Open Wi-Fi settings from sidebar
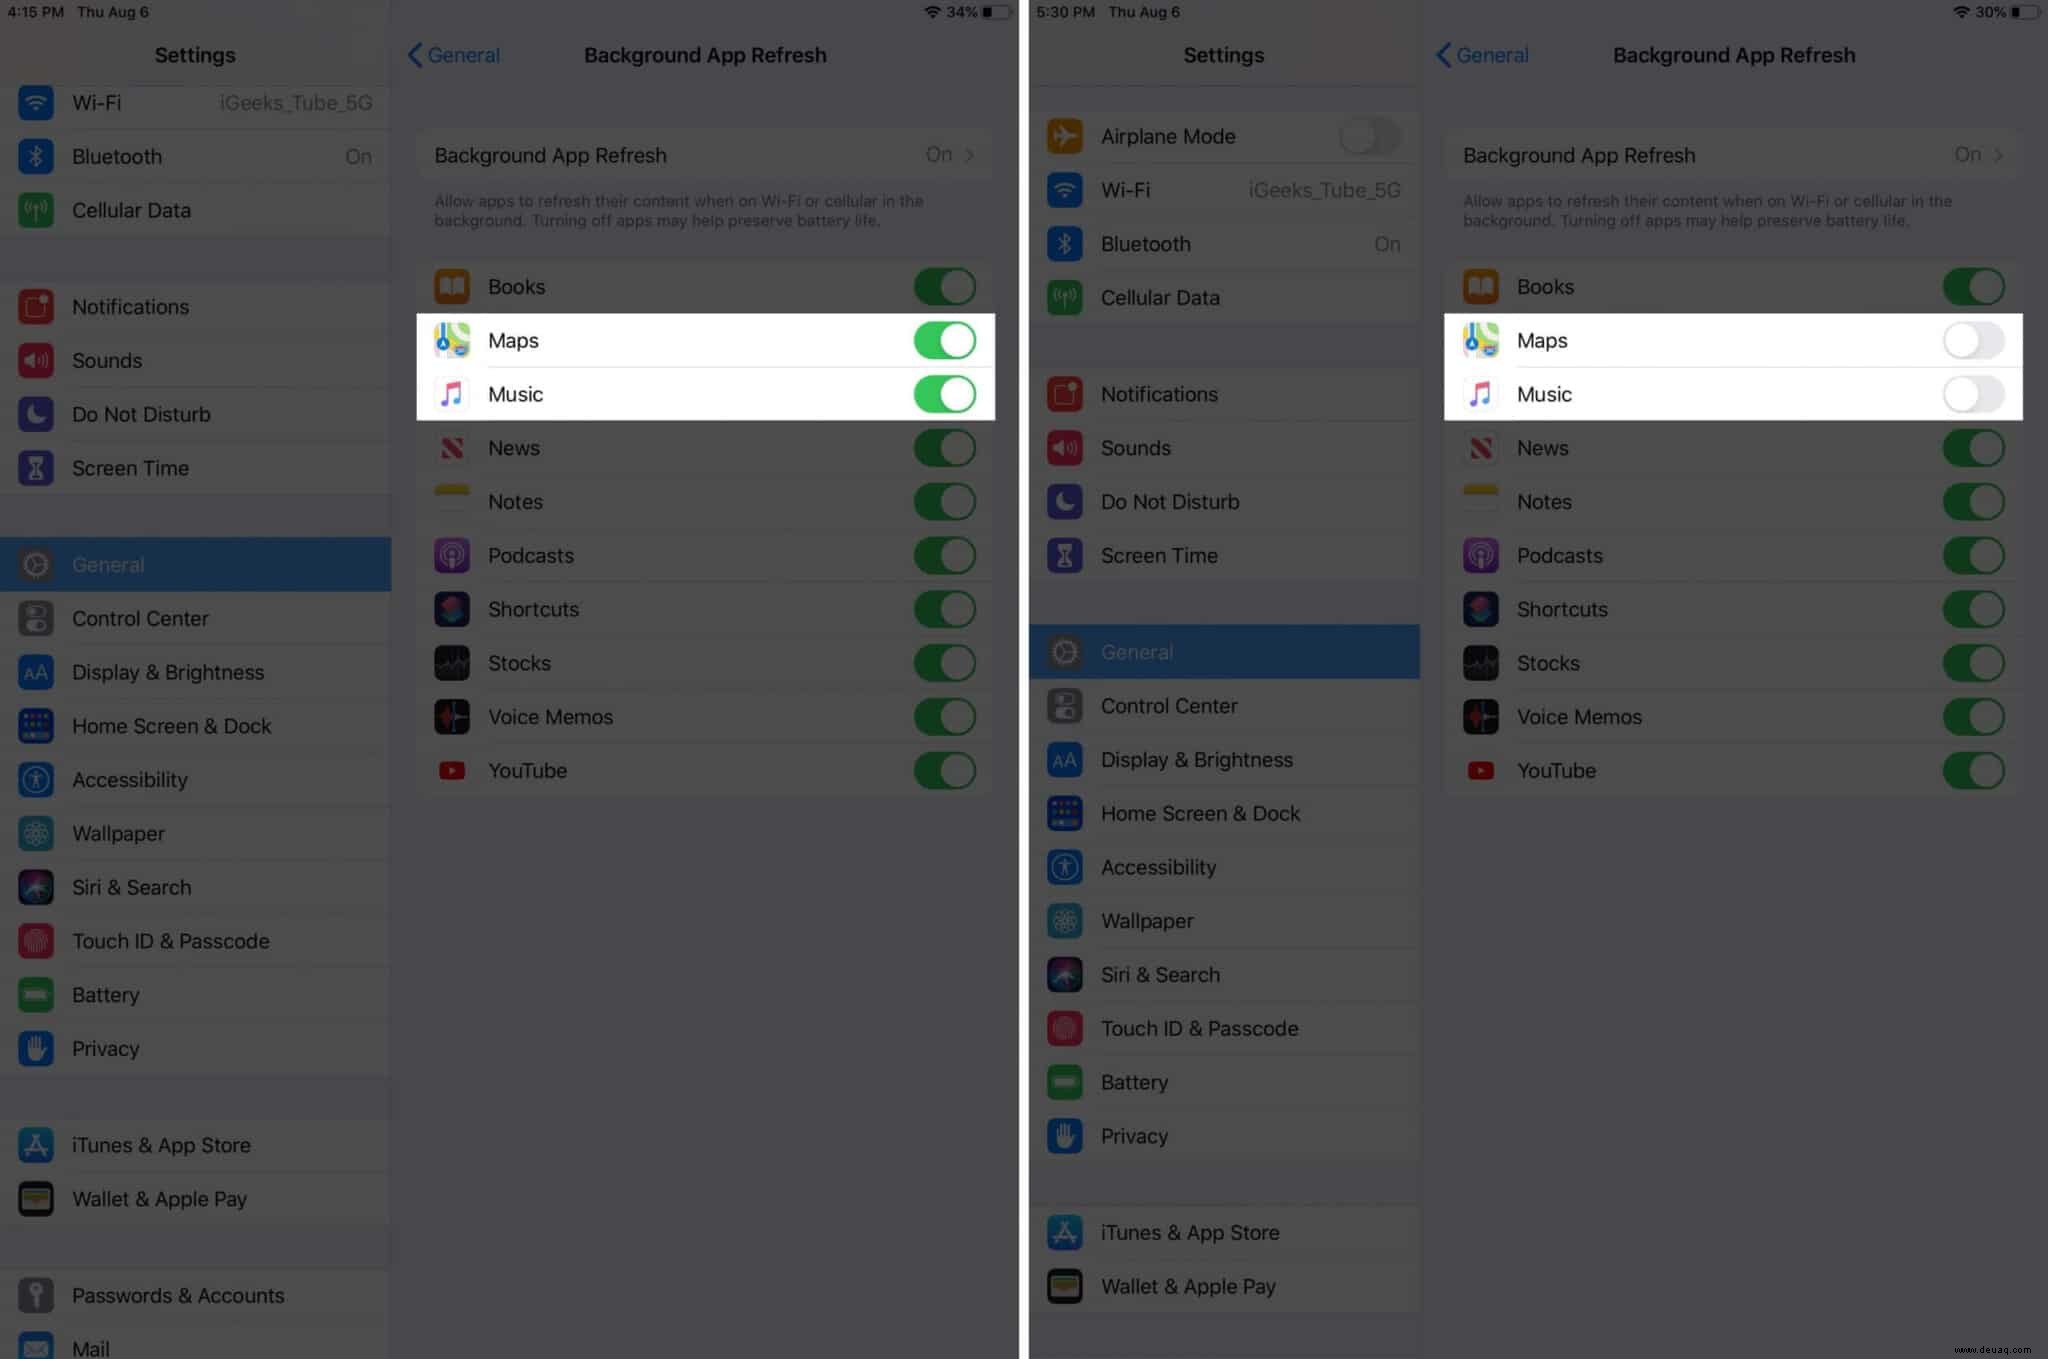Viewport: 2048px width, 1359px height. coord(196,102)
